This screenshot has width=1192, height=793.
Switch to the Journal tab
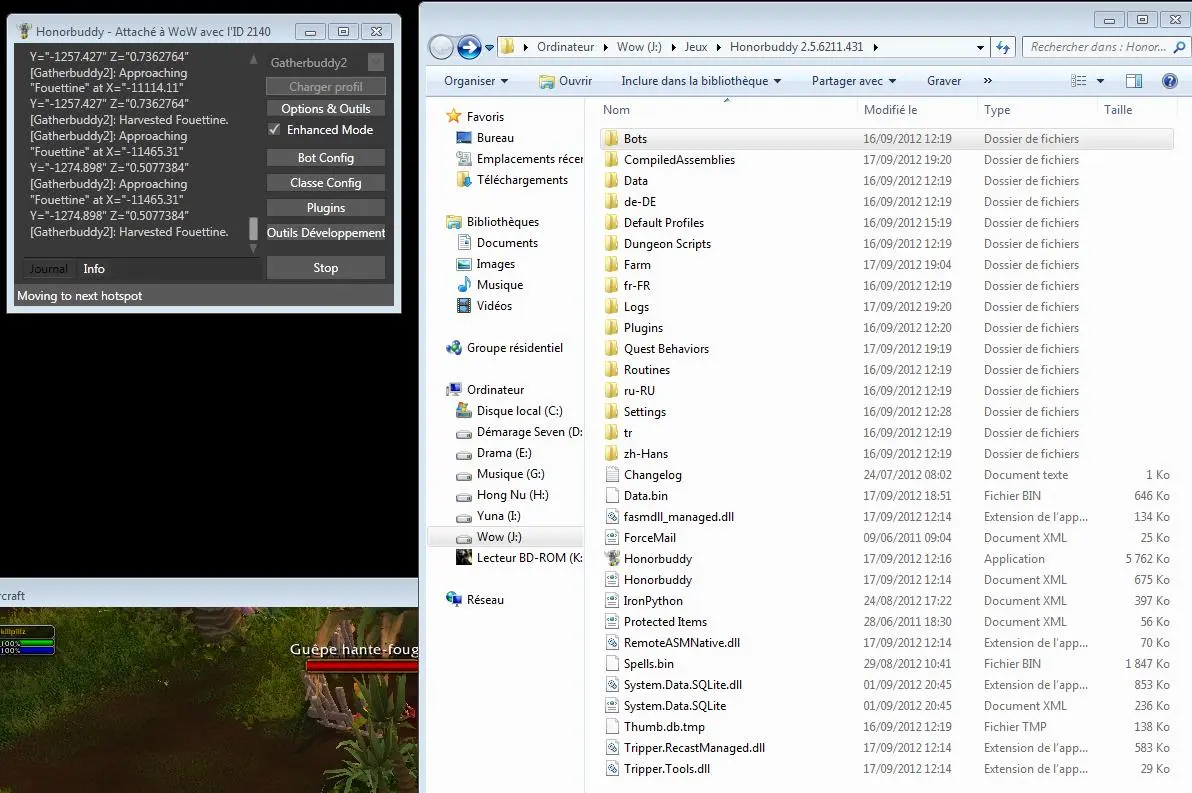(x=49, y=269)
